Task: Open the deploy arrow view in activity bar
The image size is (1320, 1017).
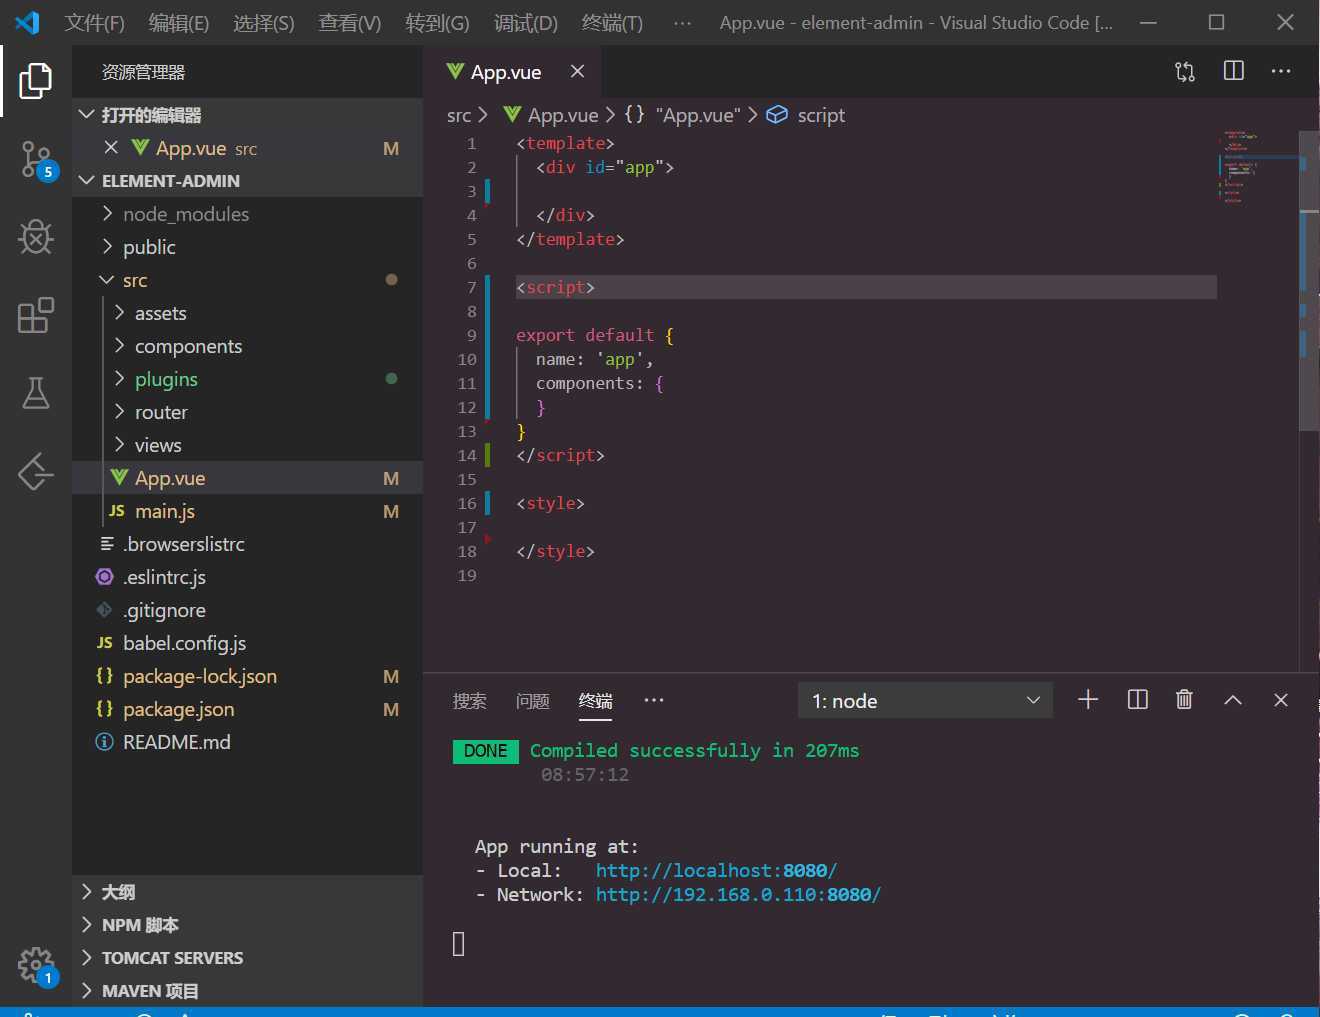Action: coord(36,472)
